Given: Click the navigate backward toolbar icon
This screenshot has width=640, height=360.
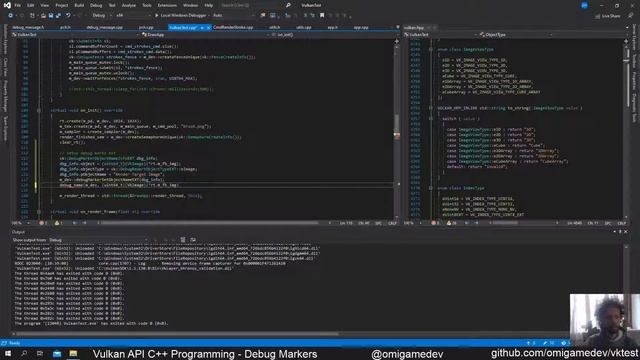Looking at the screenshot, I should [11, 16].
